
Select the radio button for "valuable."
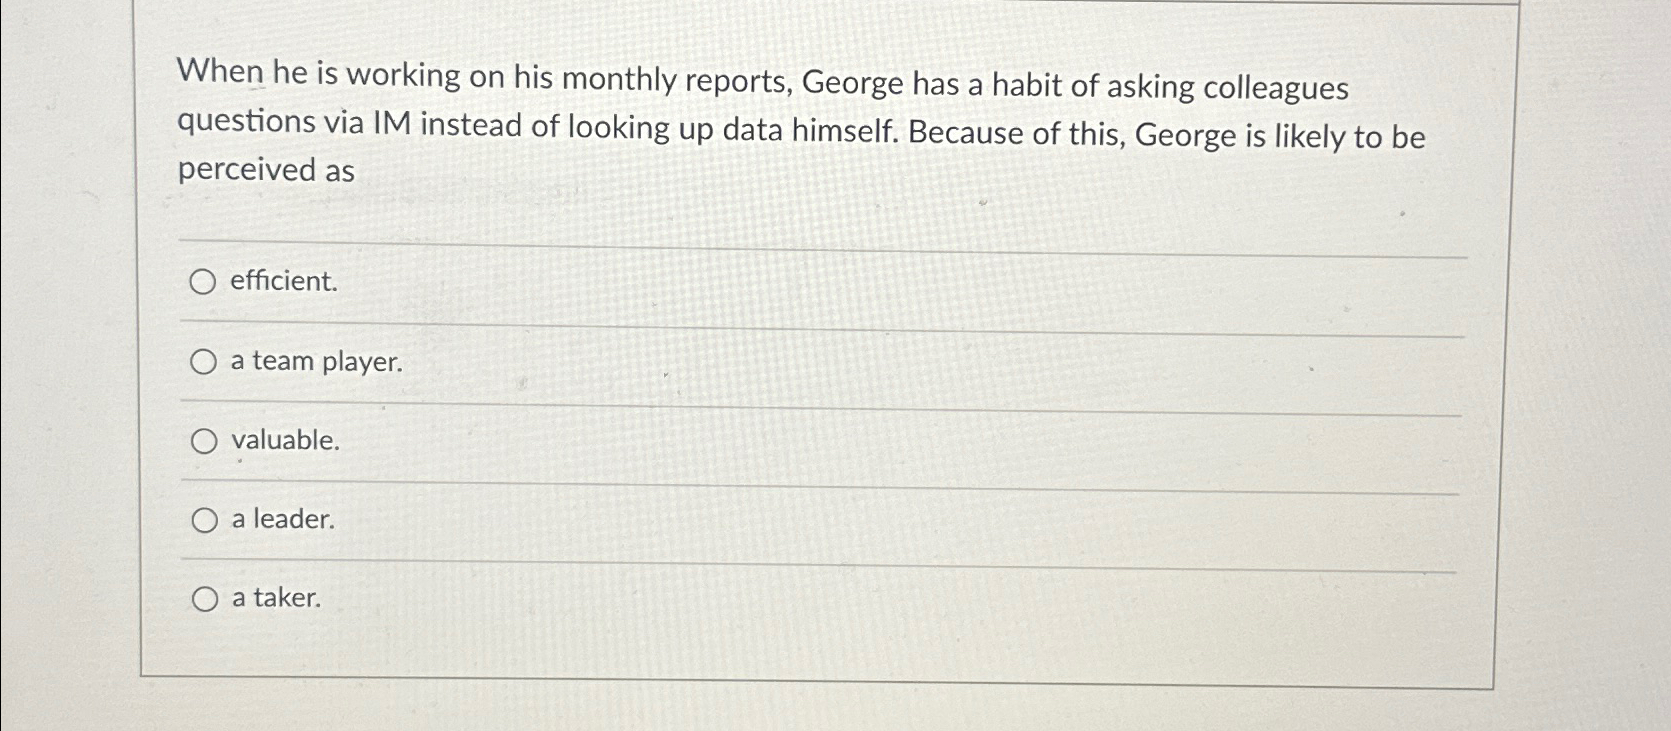pos(204,439)
